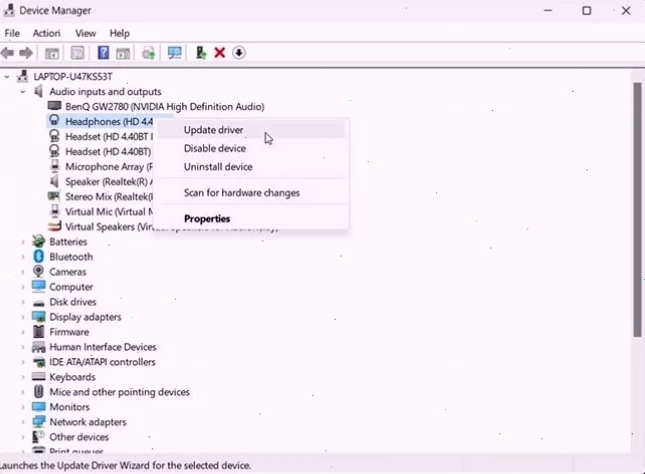
Task: Expand the Bluetooth node arrow
Action: [x=23, y=257]
